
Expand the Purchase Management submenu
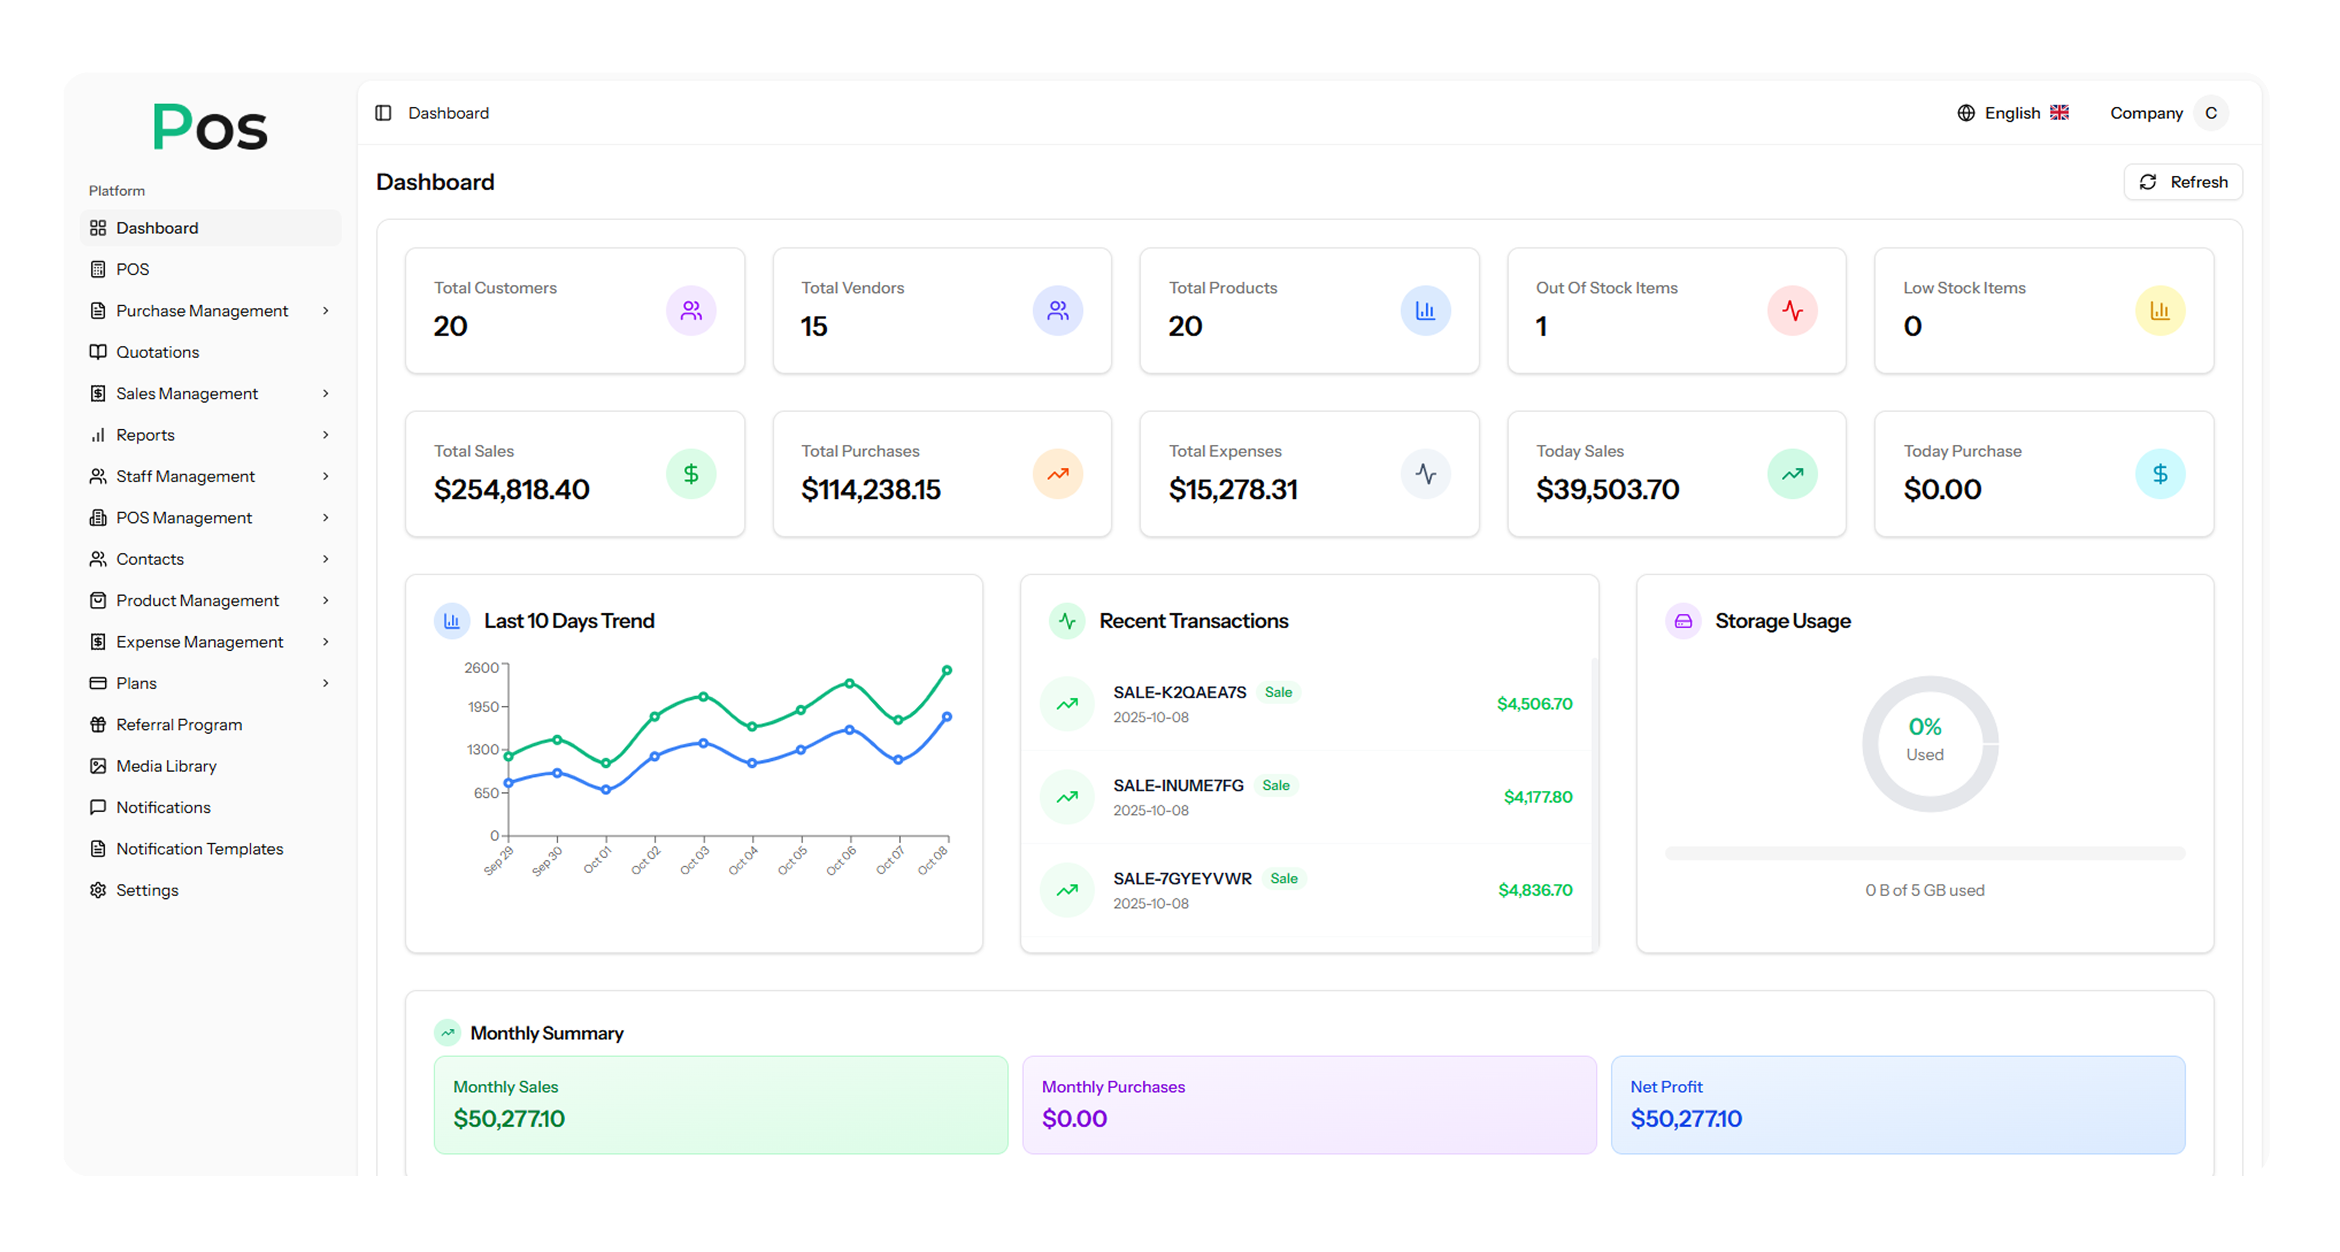point(325,311)
